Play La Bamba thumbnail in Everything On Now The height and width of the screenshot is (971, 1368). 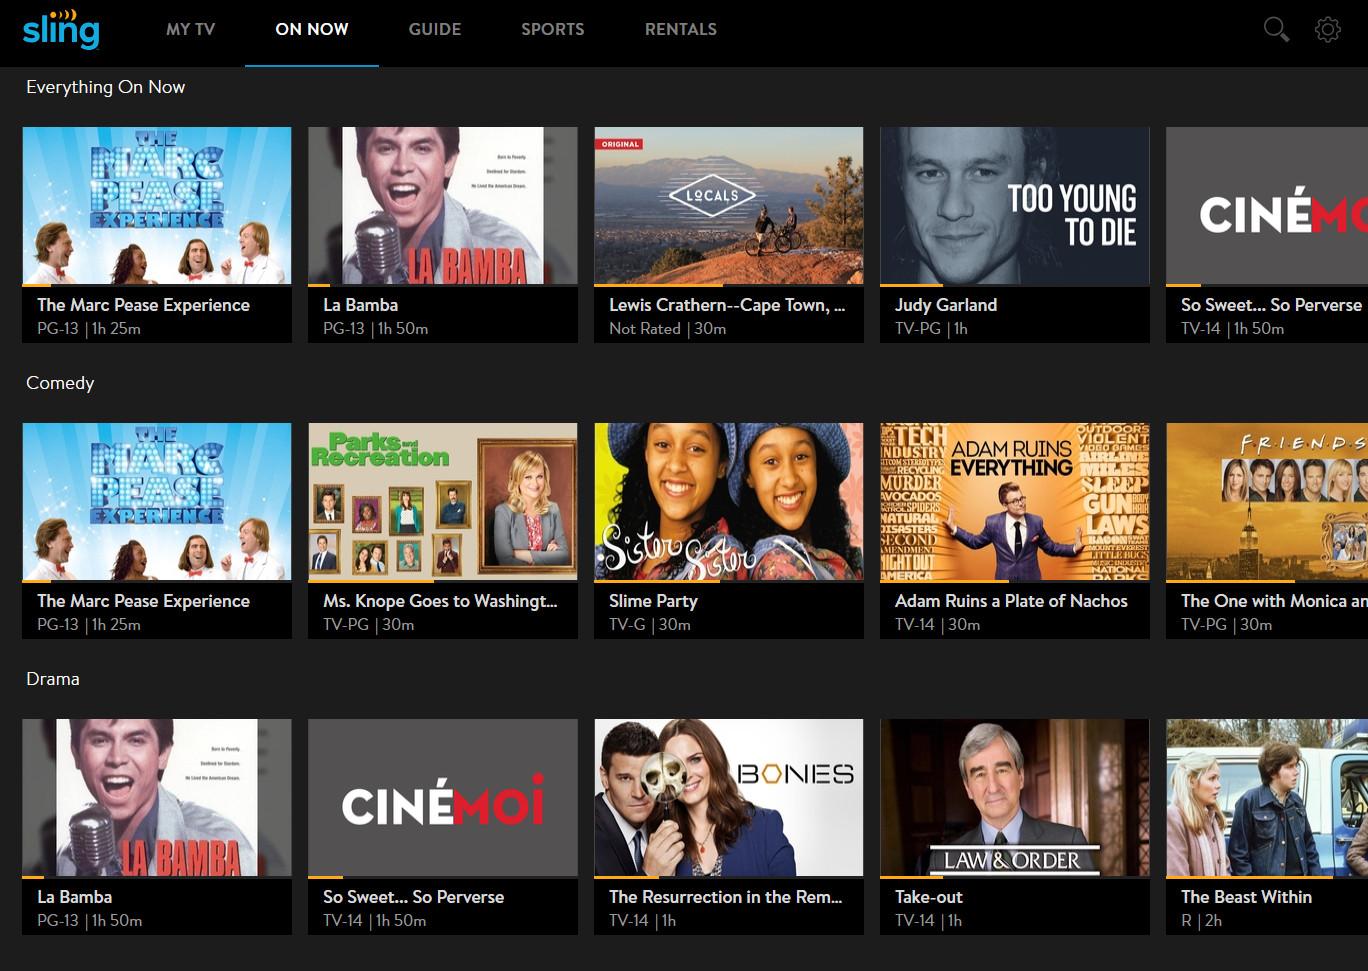pos(443,206)
